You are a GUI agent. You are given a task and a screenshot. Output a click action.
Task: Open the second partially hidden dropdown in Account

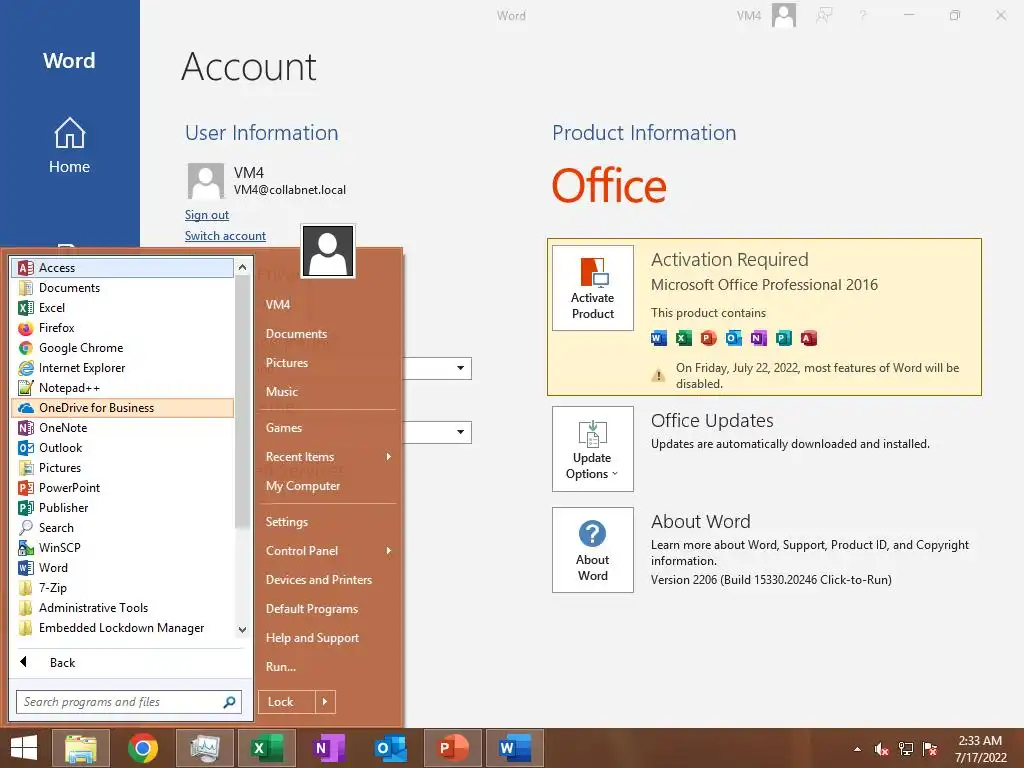click(x=460, y=432)
